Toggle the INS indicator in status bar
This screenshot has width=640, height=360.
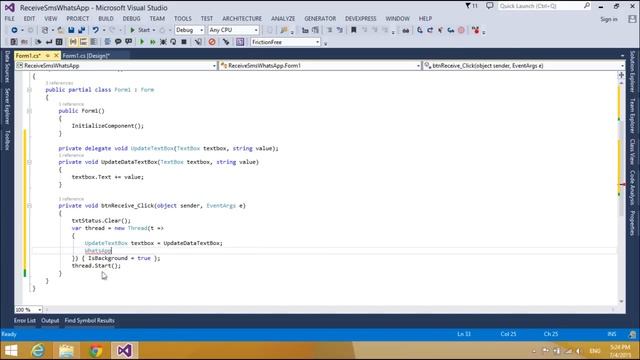coord(611,334)
